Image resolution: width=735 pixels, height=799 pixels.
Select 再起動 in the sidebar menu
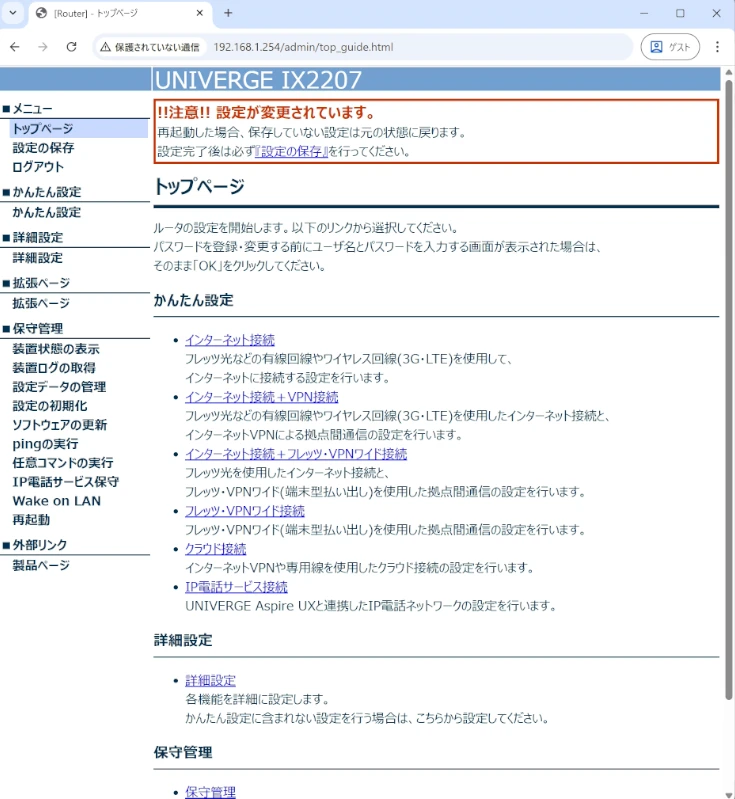(31, 520)
